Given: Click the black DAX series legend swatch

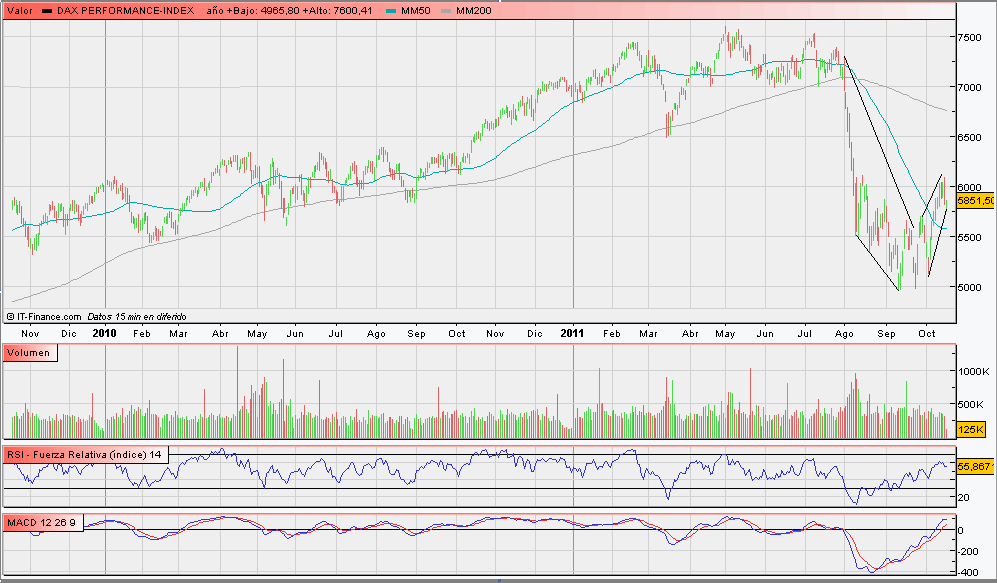Looking at the screenshot, I should pyautogui.click(x=47, y=11).
